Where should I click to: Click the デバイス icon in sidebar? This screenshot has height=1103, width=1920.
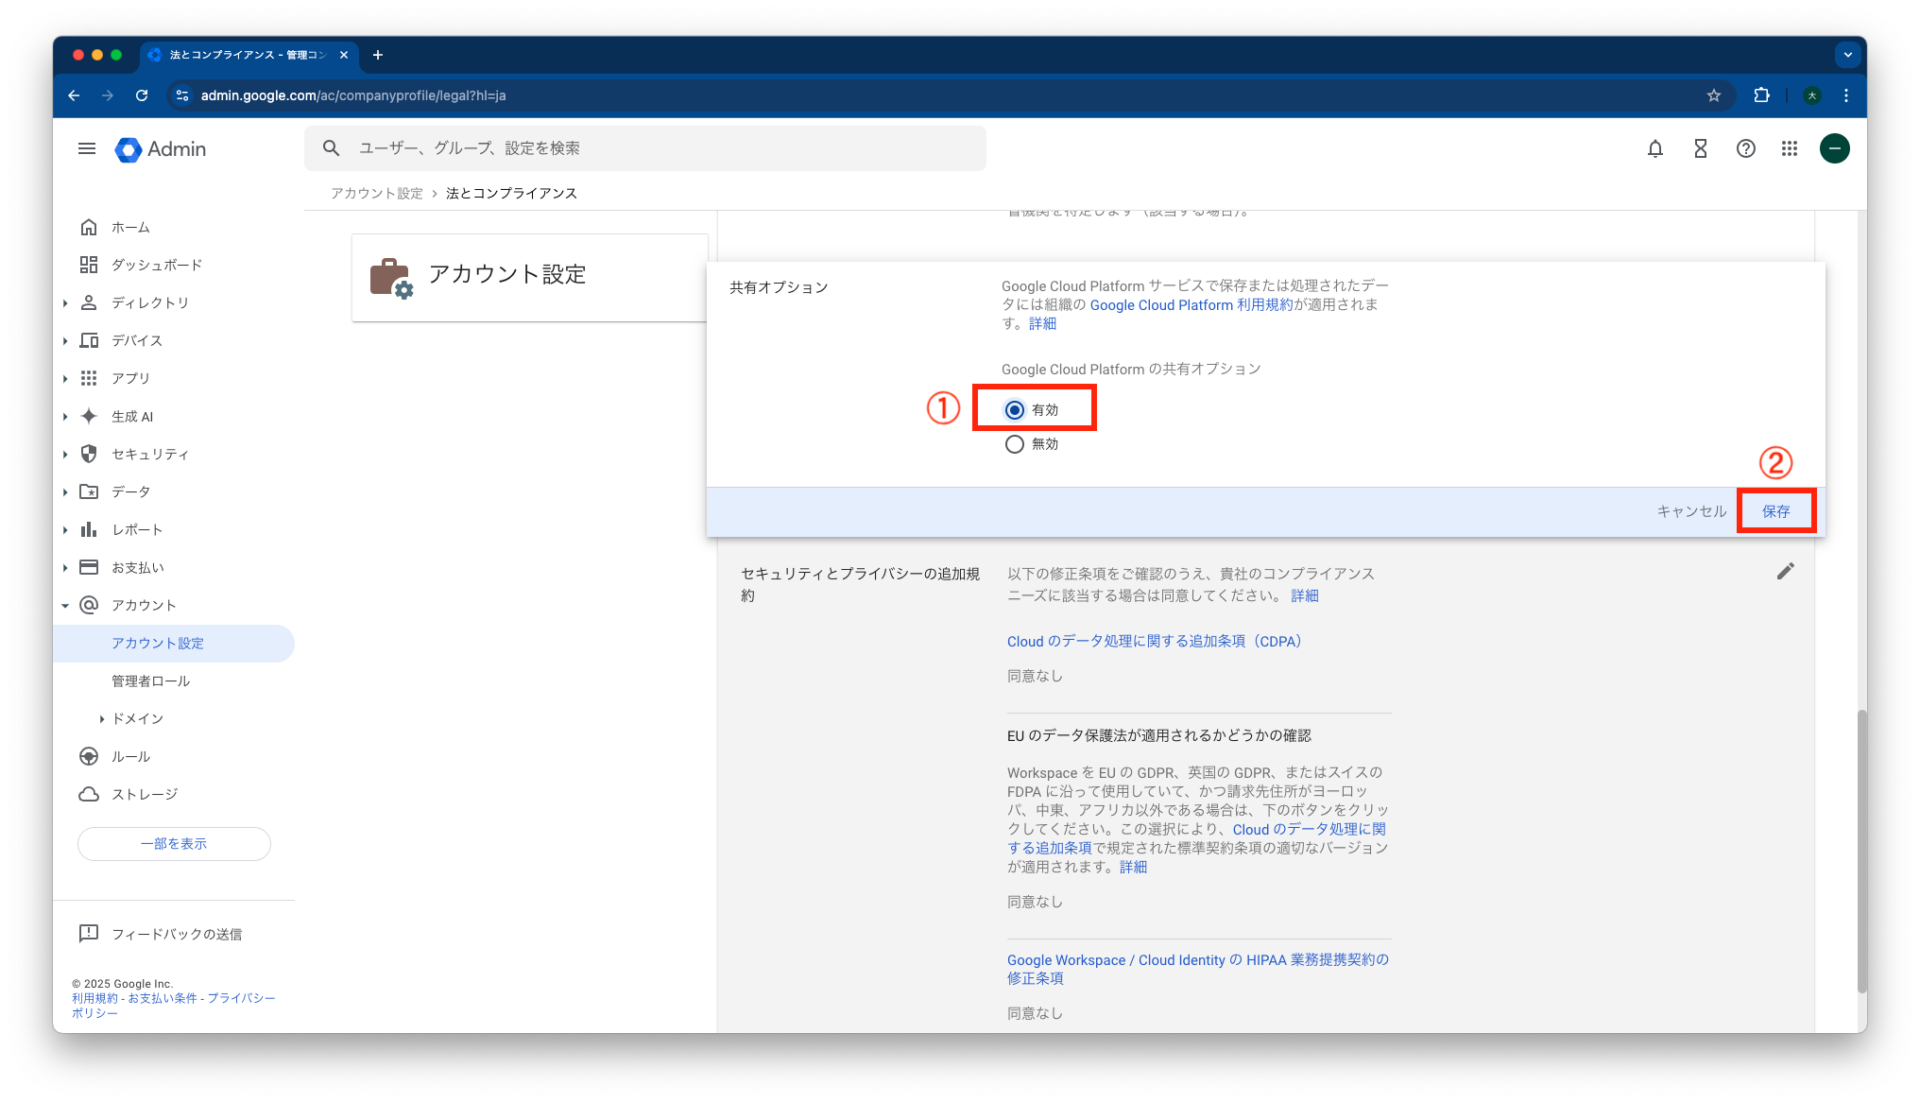(89, 341)
